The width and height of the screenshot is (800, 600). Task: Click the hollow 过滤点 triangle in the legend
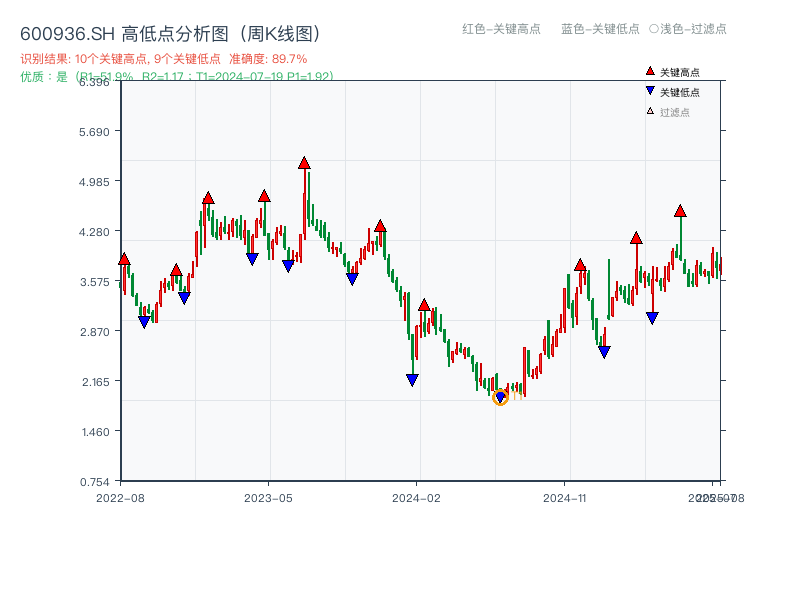tap(650, 111)
